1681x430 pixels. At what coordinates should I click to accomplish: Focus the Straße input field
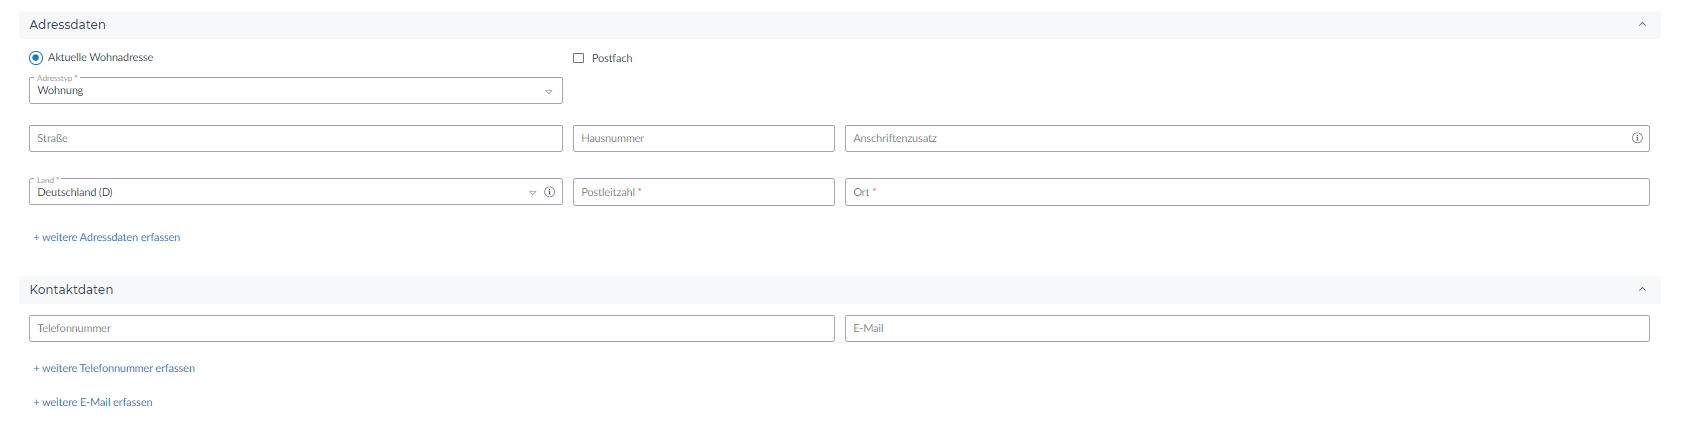click(x=295, y=138)
